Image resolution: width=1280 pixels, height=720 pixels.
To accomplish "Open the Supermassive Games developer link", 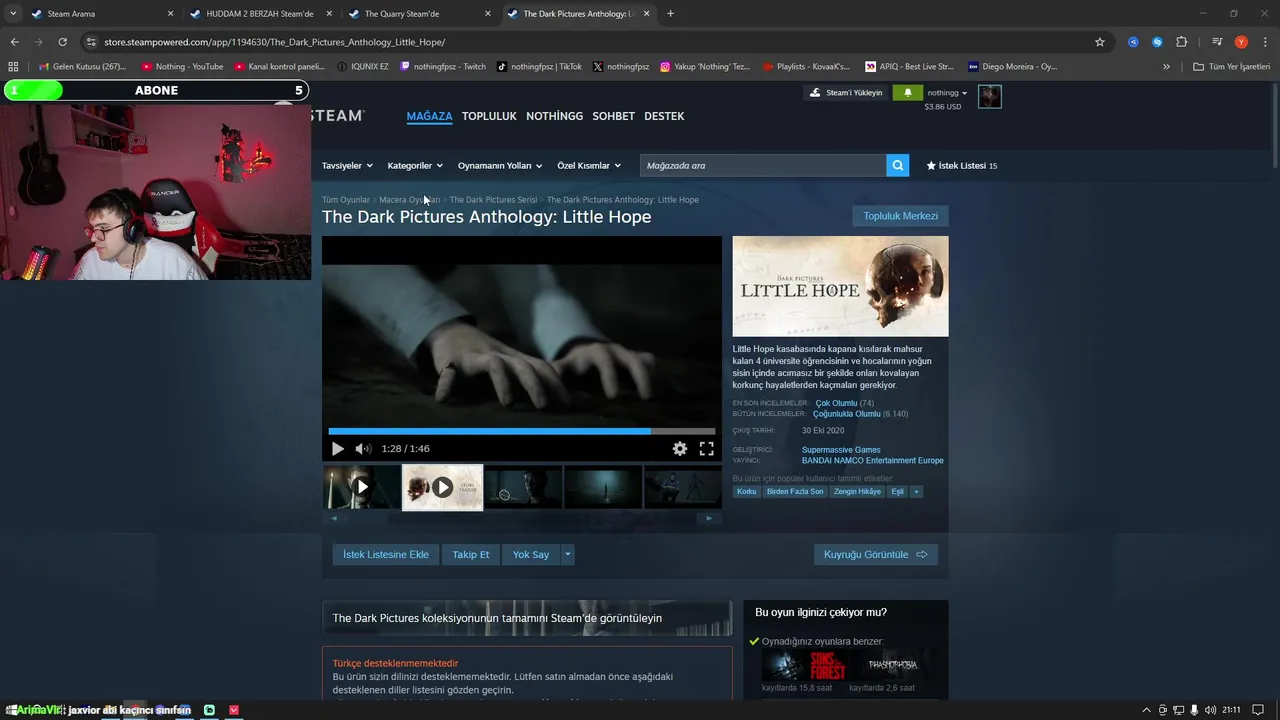I will click(841, 450).
